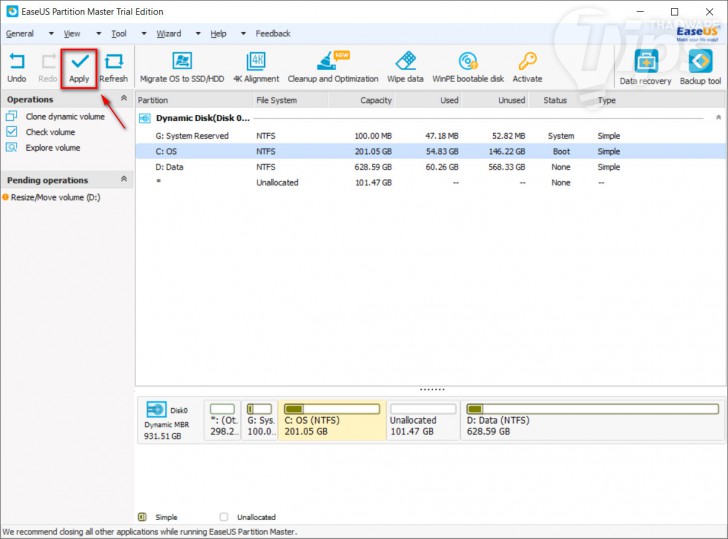
Task: Open the View menu
Action: point(72,33)
